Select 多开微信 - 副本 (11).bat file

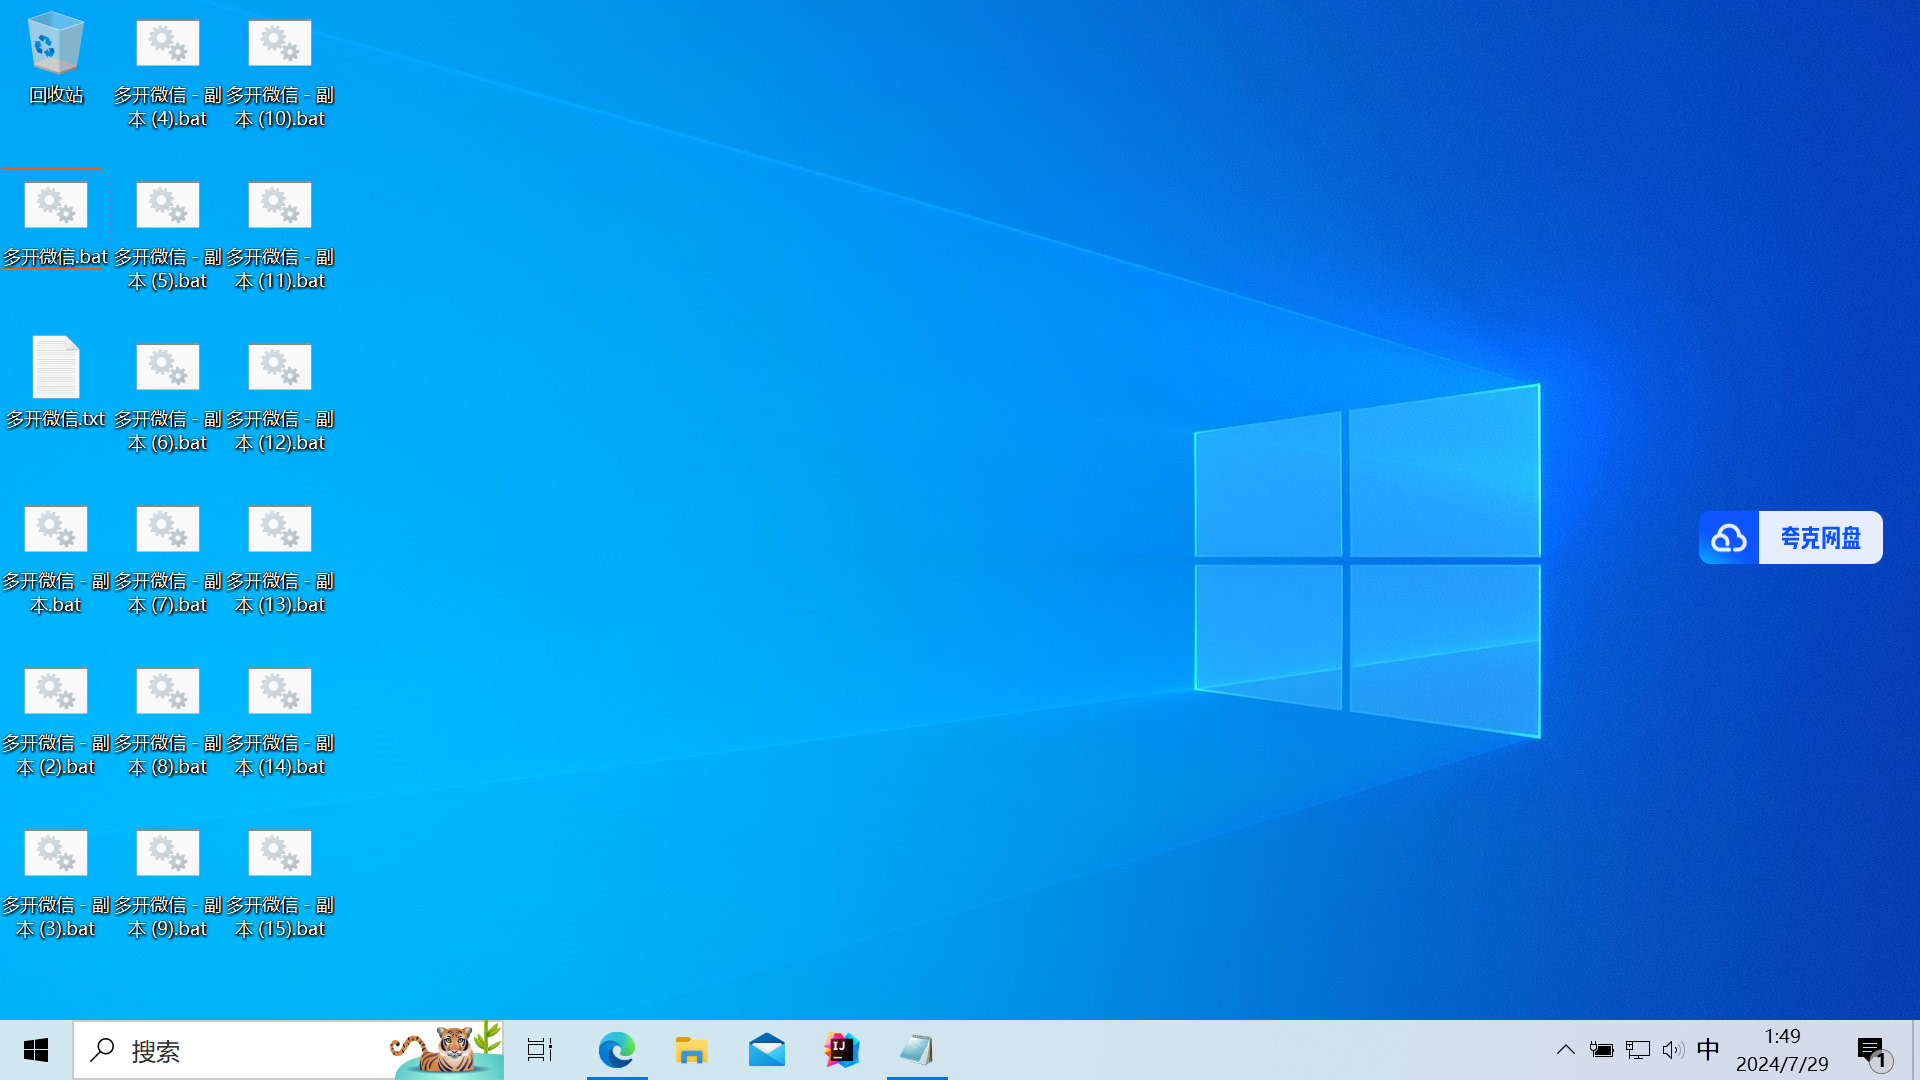pyautogui.click(x=280, y=236)
